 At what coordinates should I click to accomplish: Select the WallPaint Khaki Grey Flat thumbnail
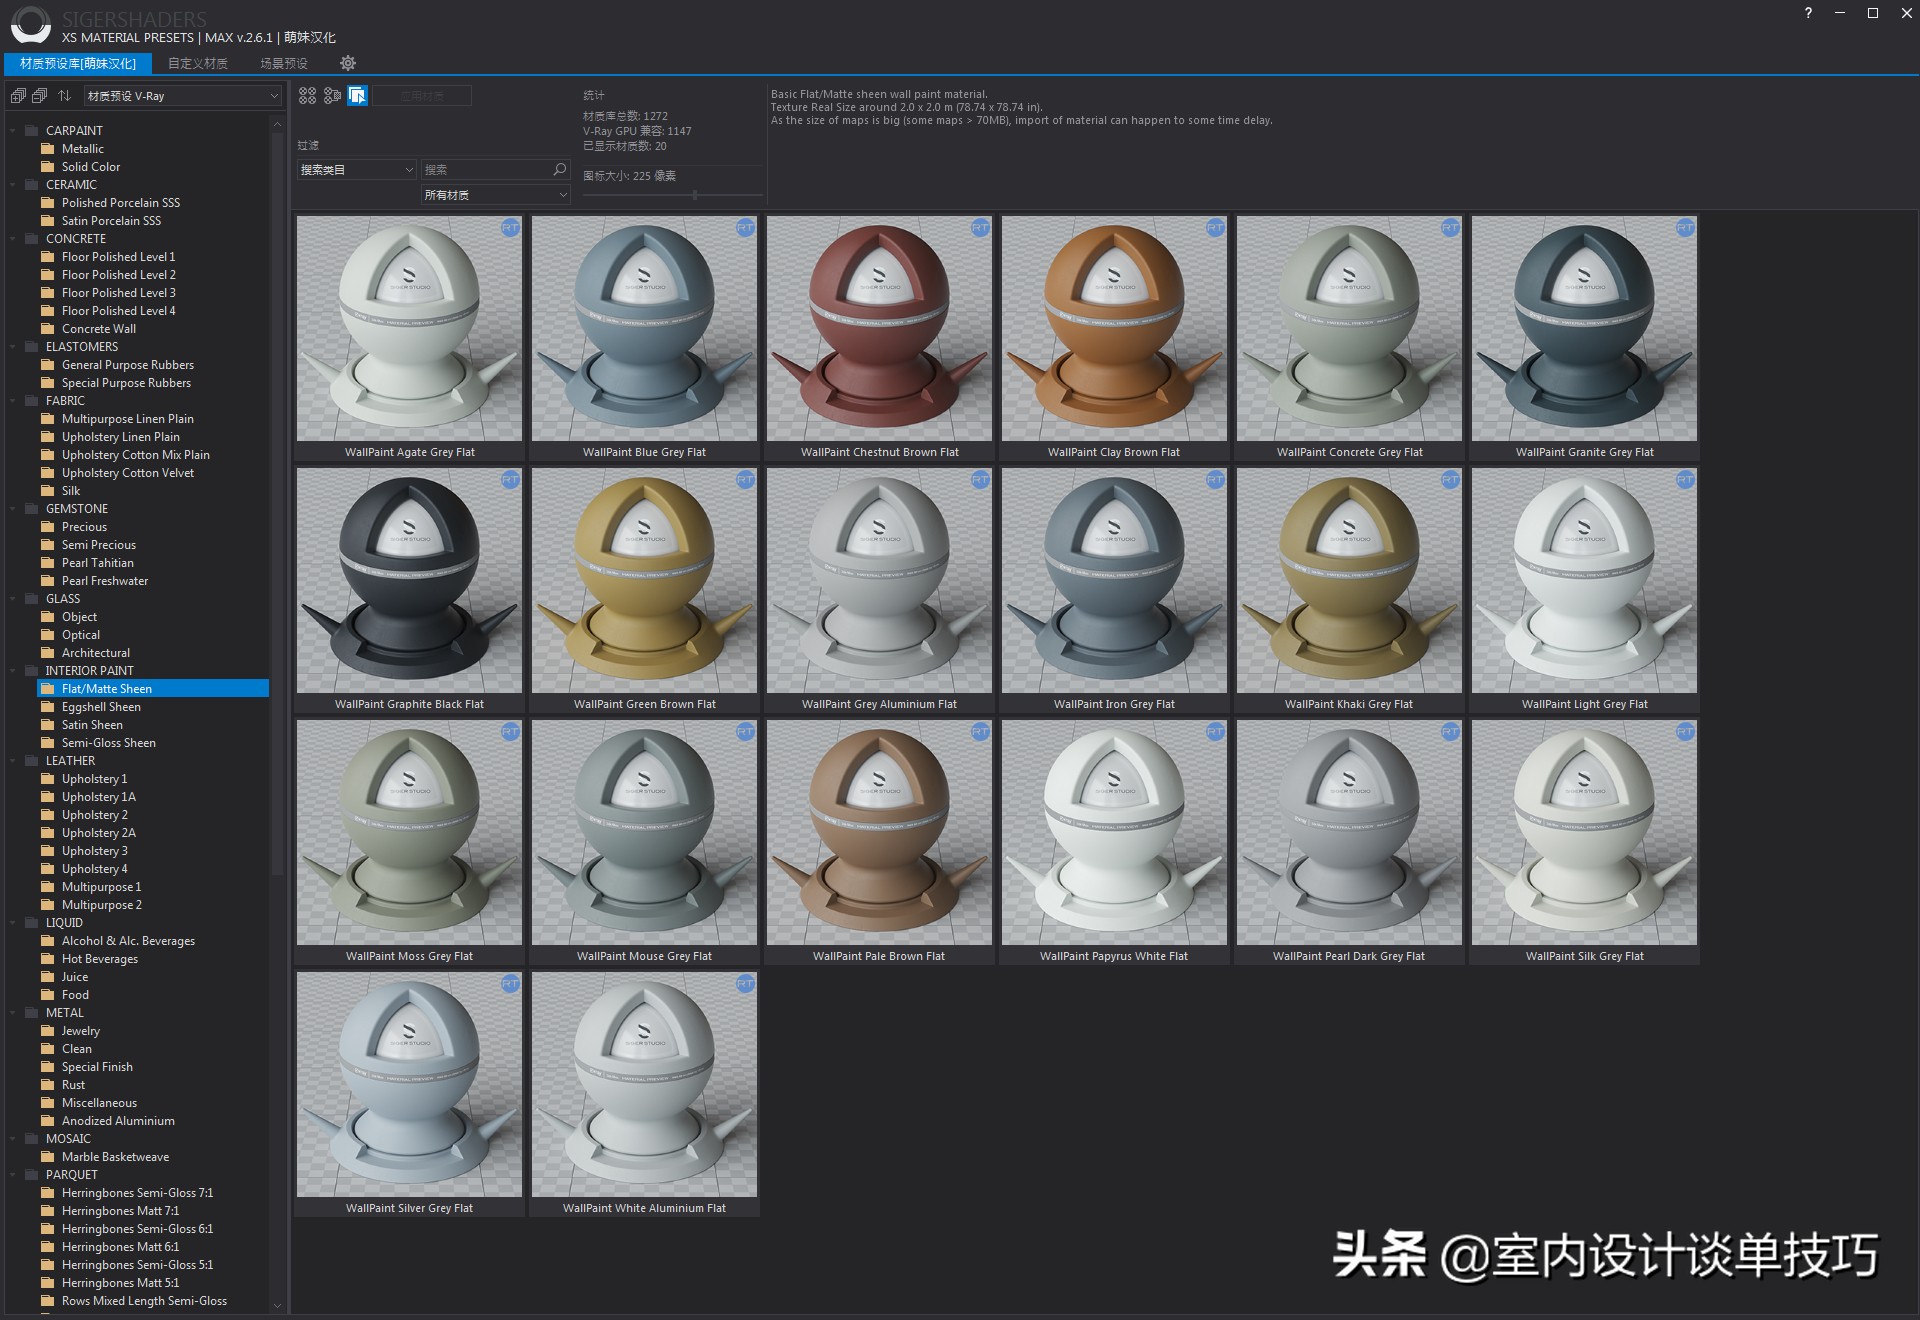(1349, 580)
